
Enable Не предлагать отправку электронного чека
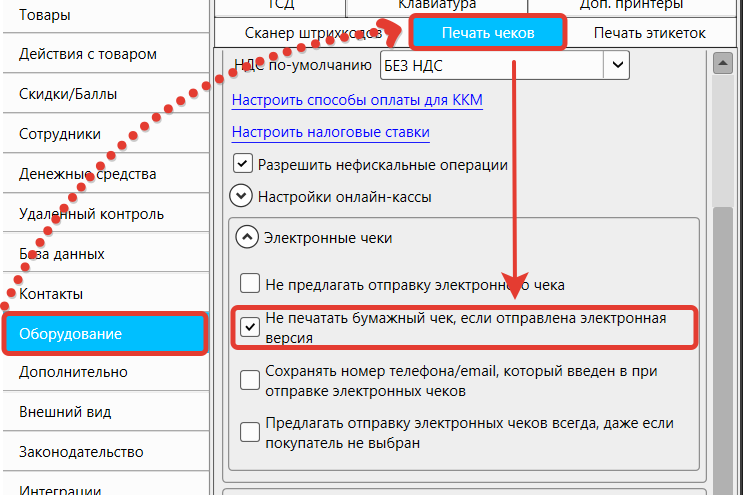point(250,284)
